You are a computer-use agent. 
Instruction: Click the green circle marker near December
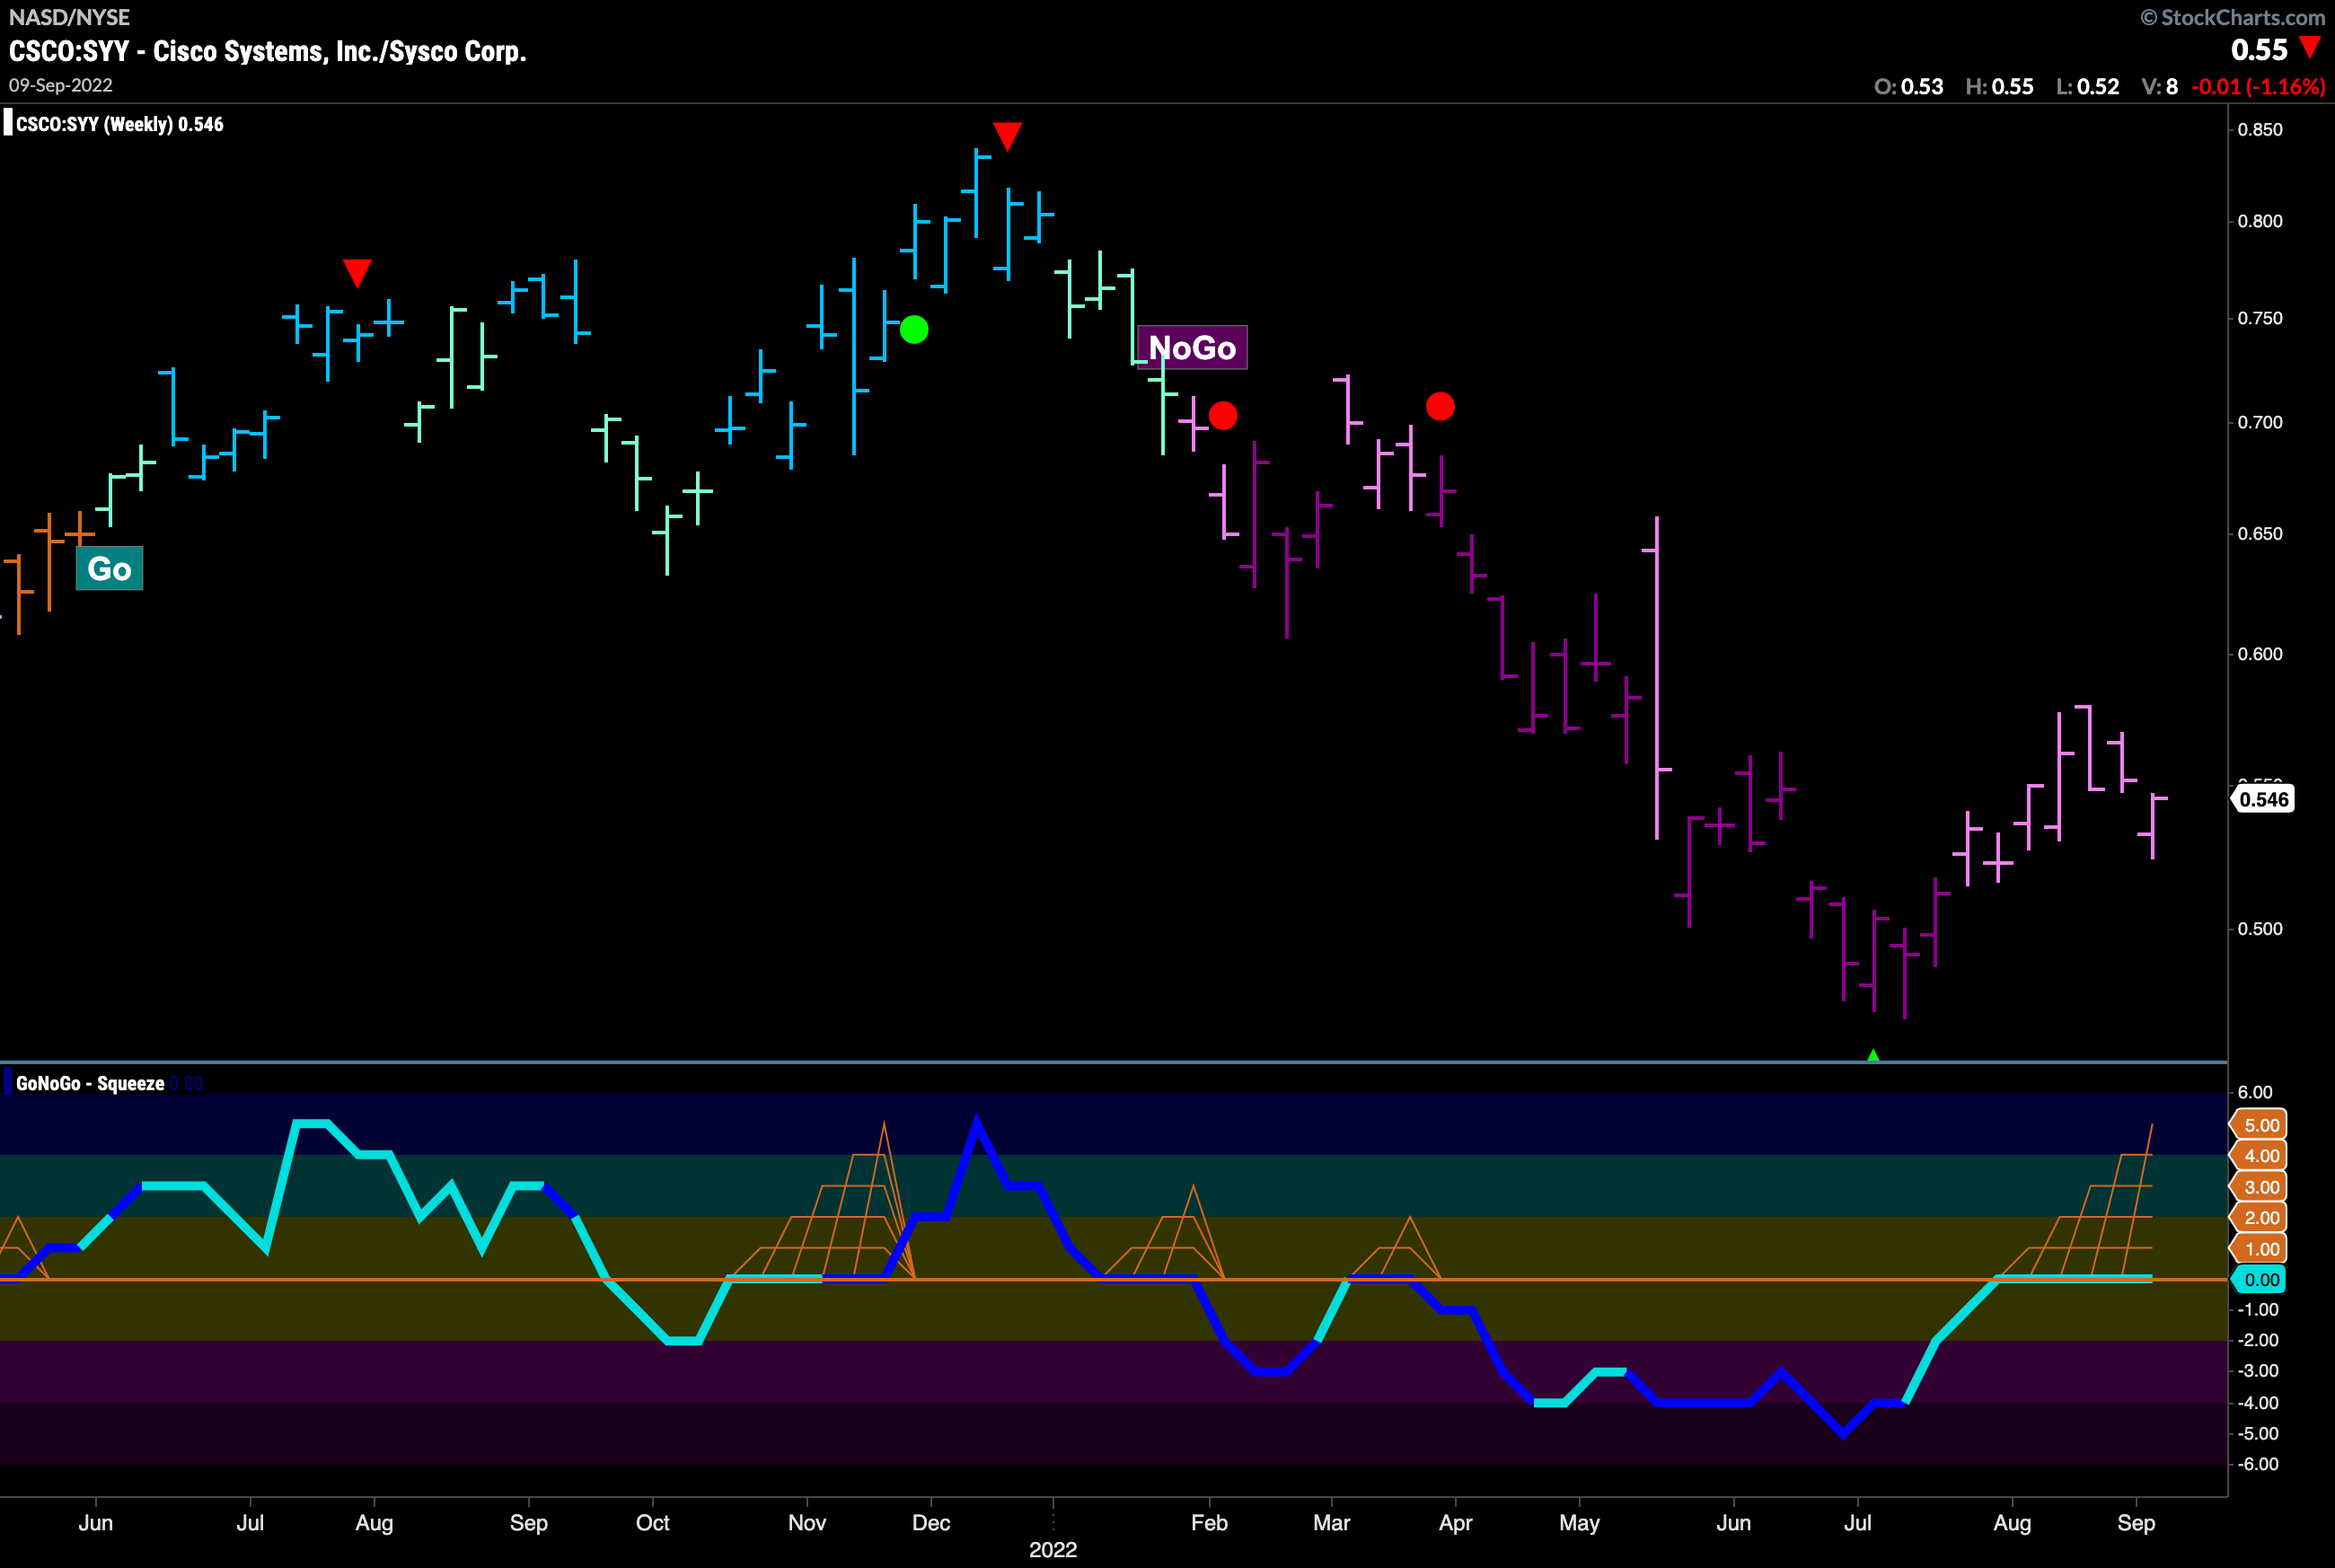click(914, 329)
